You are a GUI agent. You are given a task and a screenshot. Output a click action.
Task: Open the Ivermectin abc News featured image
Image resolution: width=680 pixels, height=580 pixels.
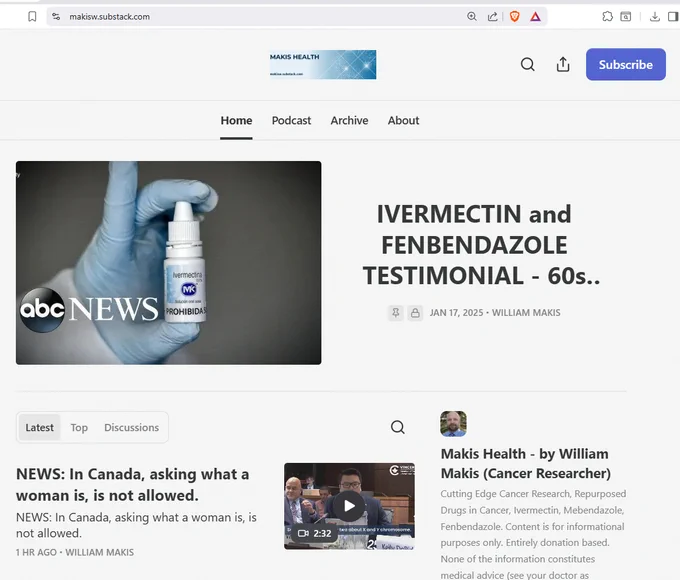click(x=169, y=262)
